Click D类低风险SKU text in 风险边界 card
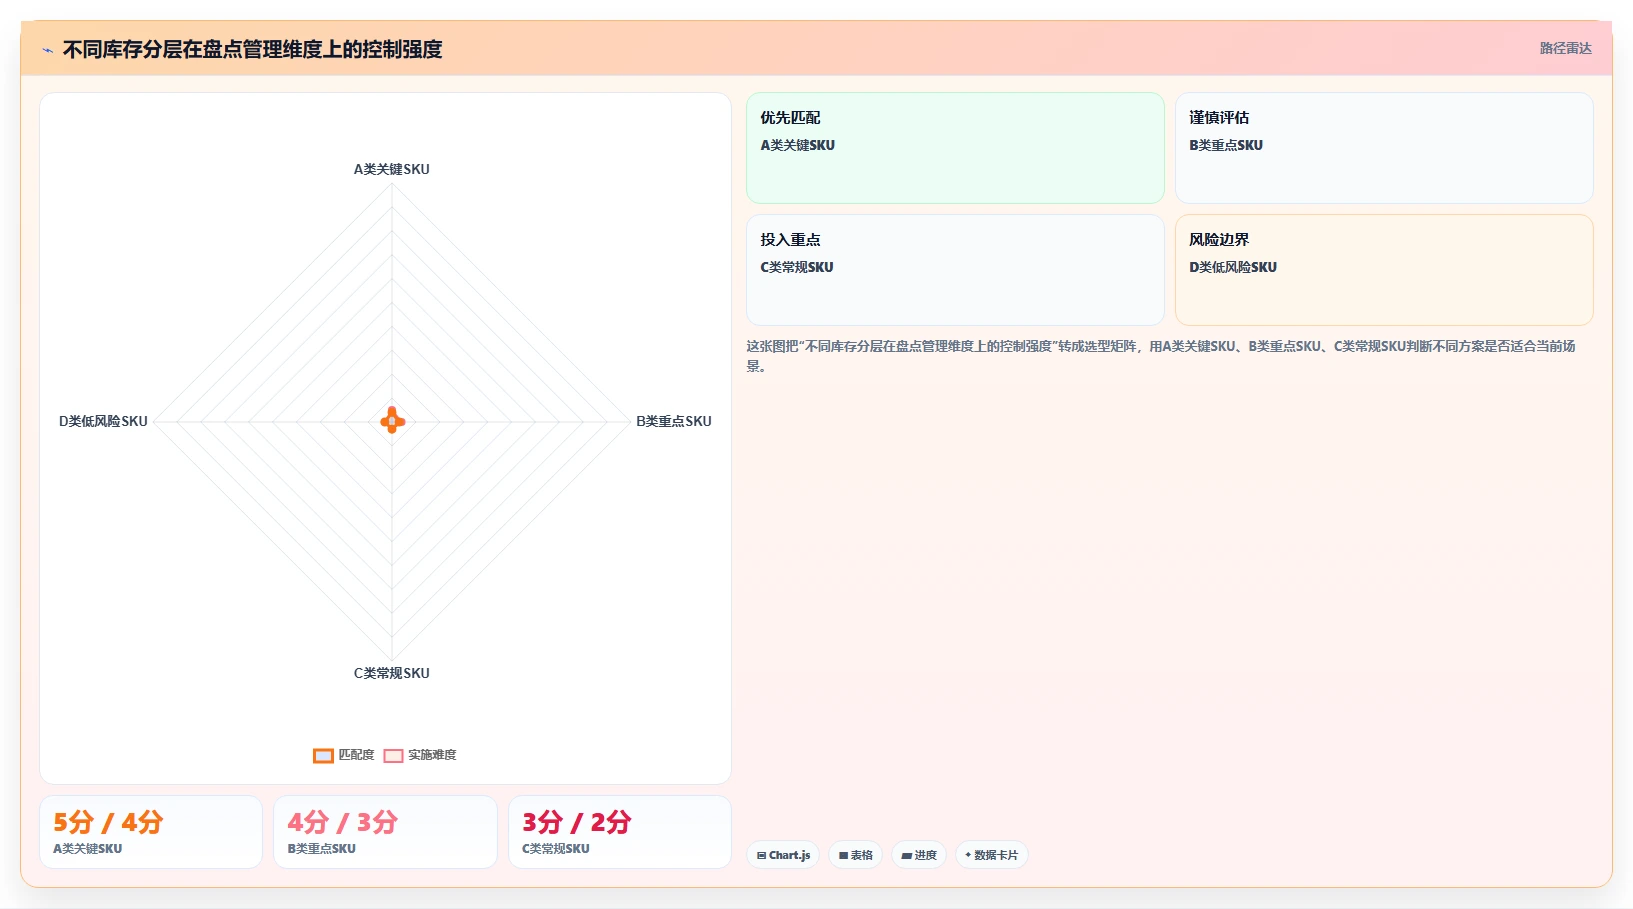 1232,267
